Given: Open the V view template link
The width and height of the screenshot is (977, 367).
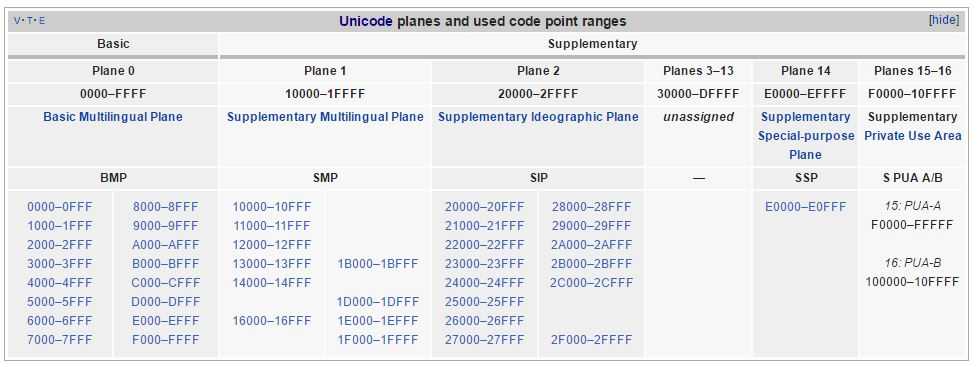Looking at the screenshot, I should tap(16, 21).
